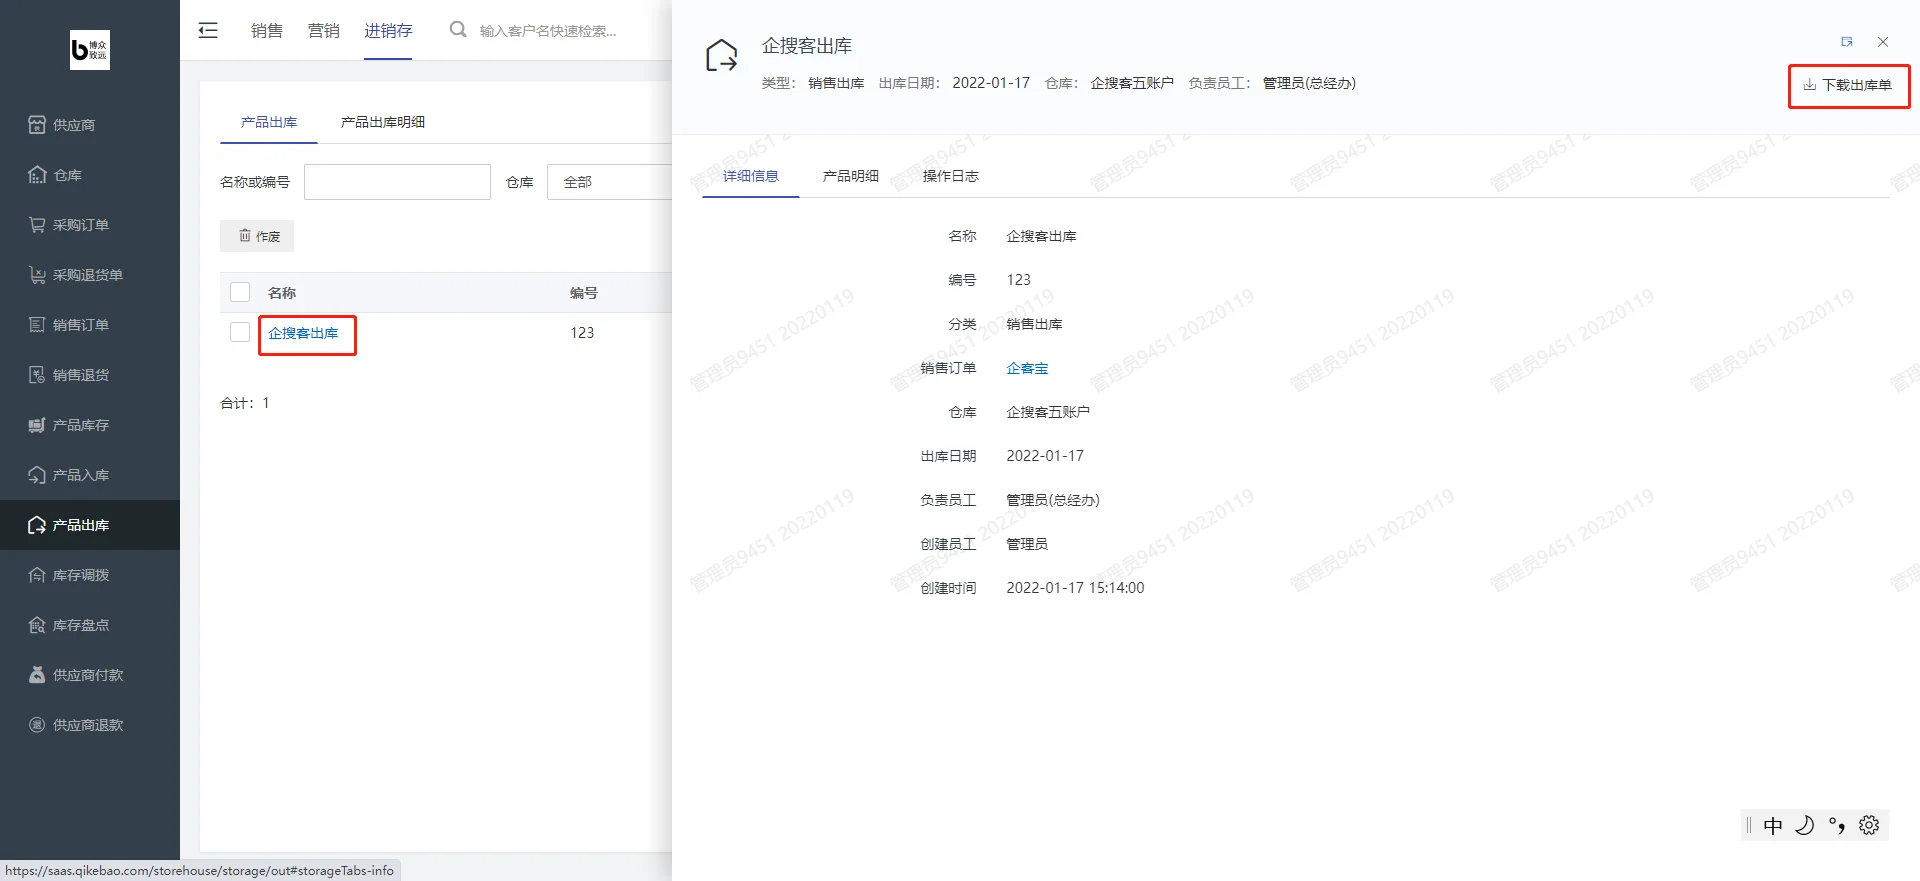Click the punctuation mode icon
The width and height of the screenshot is (1920, 881).
[x=1837, y=825]
